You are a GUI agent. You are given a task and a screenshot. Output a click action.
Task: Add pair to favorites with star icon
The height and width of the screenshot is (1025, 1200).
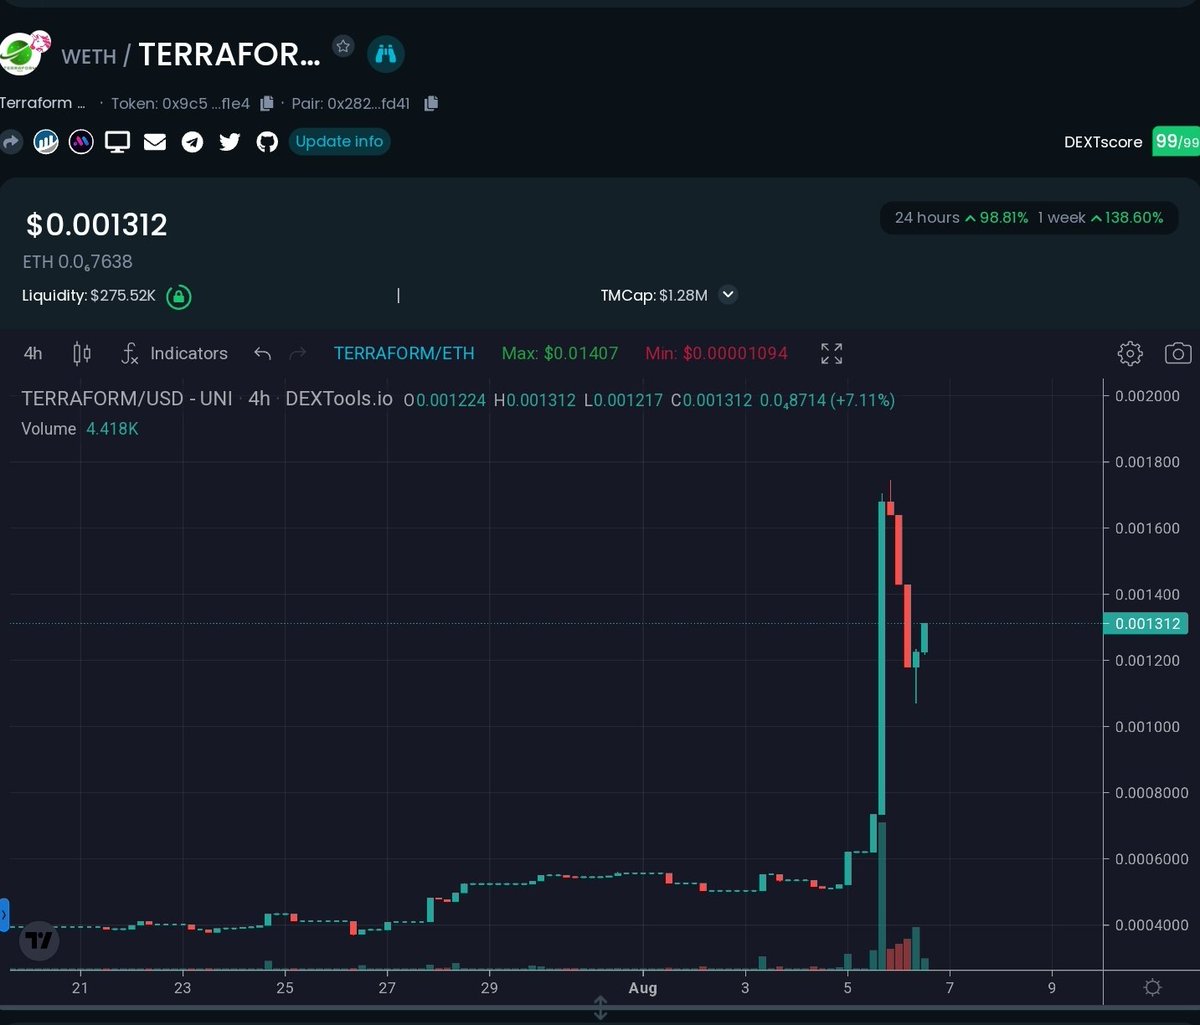(x=343, y=46)
